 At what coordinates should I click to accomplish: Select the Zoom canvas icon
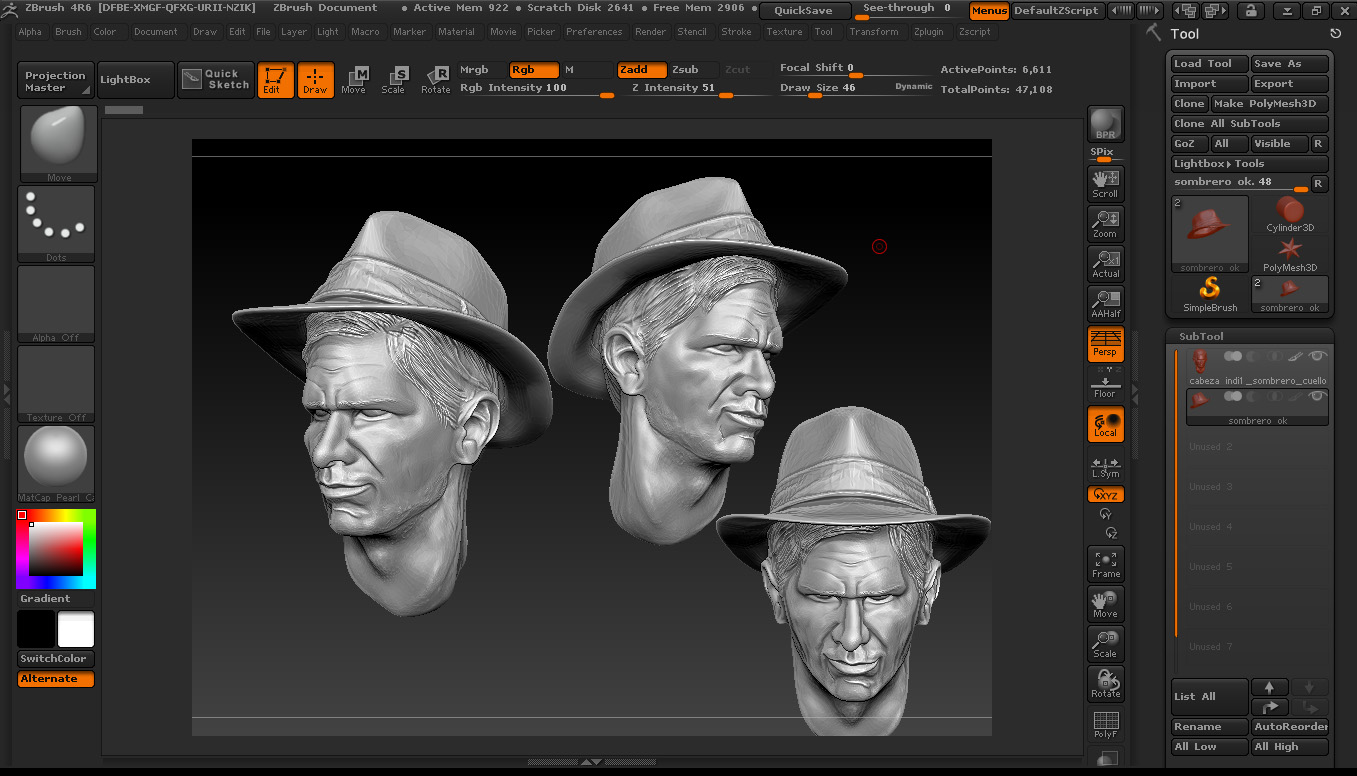point(1105,223)
